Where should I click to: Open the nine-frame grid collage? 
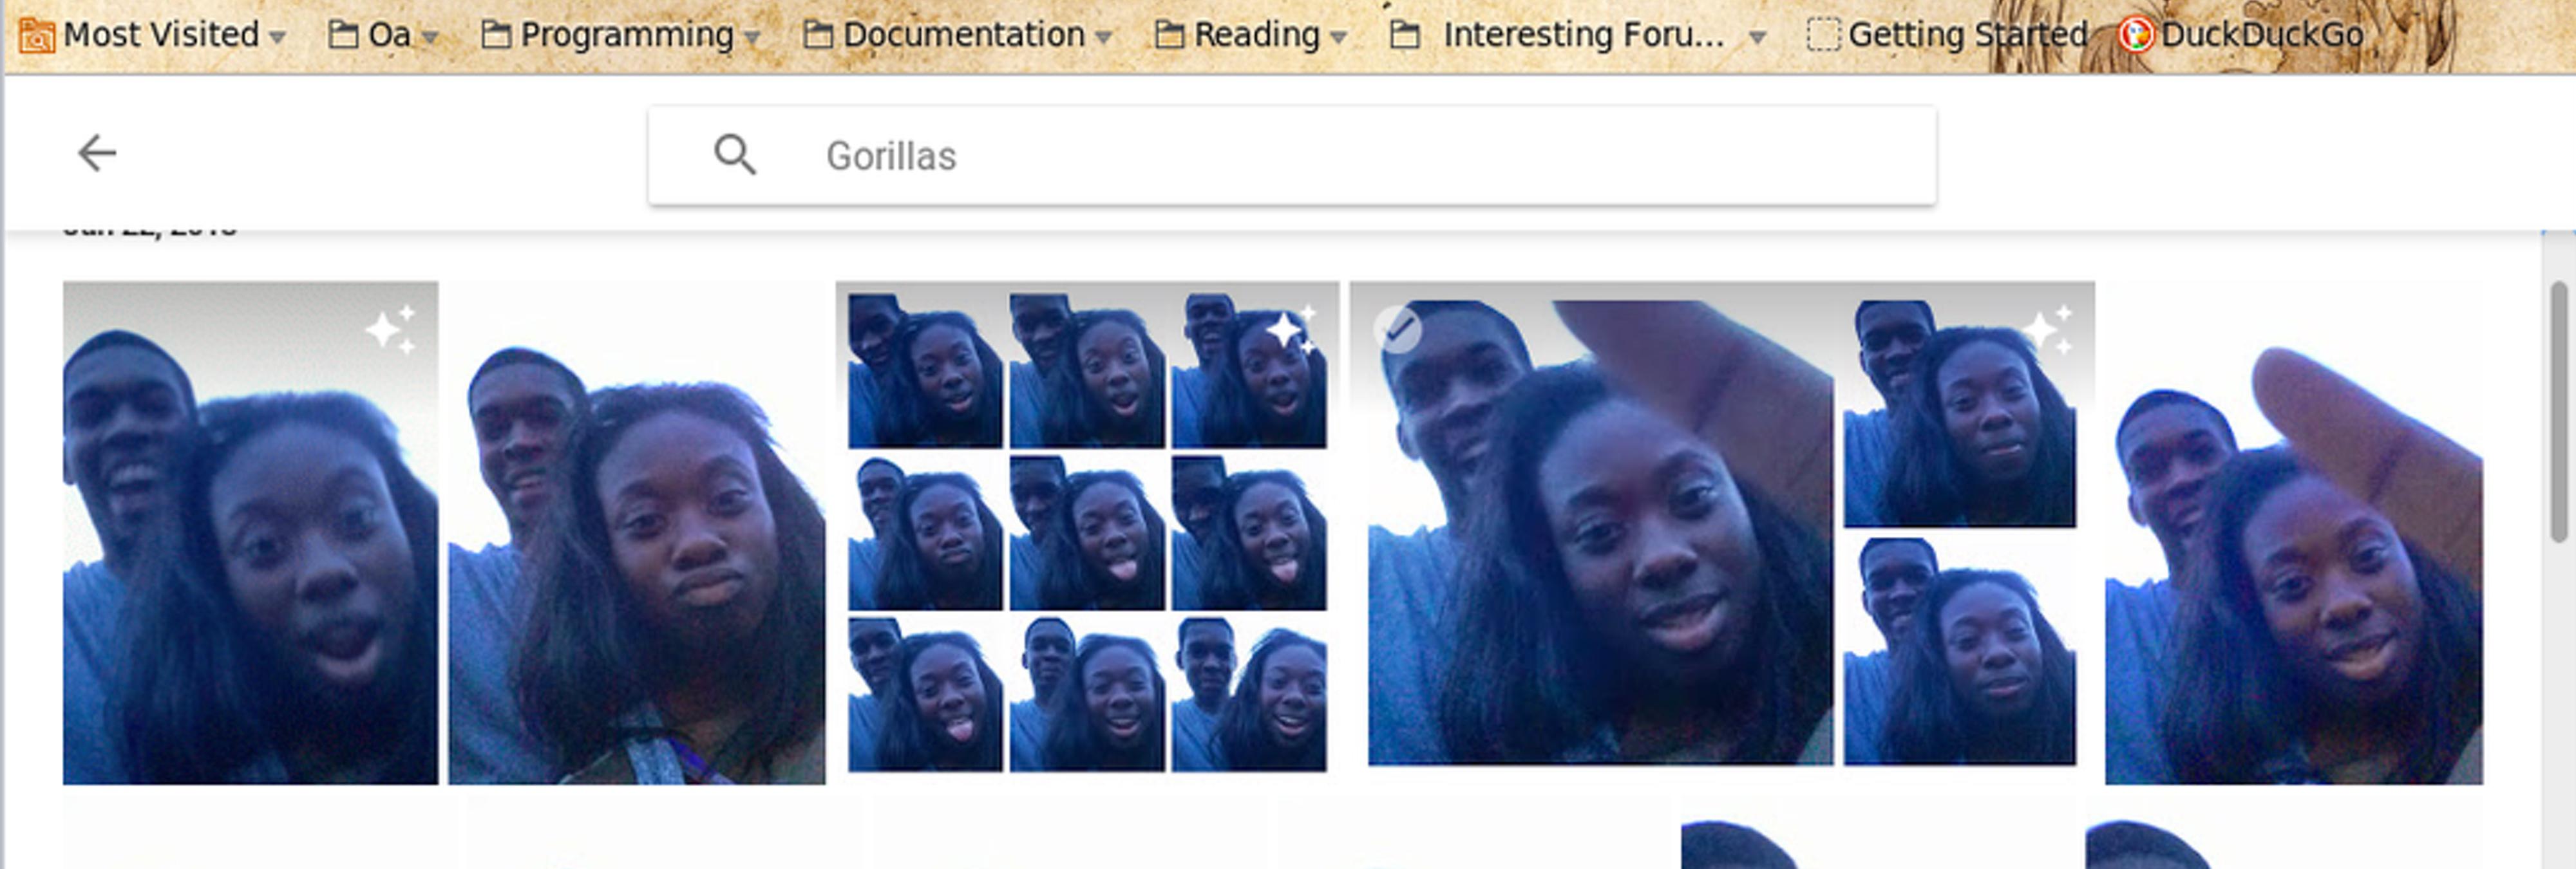click(x=1087, y=533)
